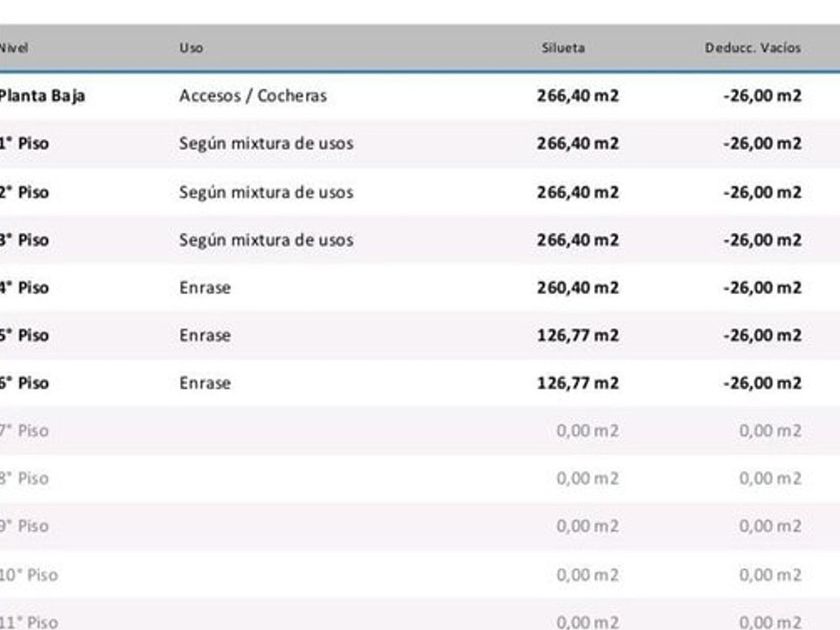Select the Accesos / Cocheras use cell
The width and height of the screenshot is (840, 630).
[x=253, y=96]
